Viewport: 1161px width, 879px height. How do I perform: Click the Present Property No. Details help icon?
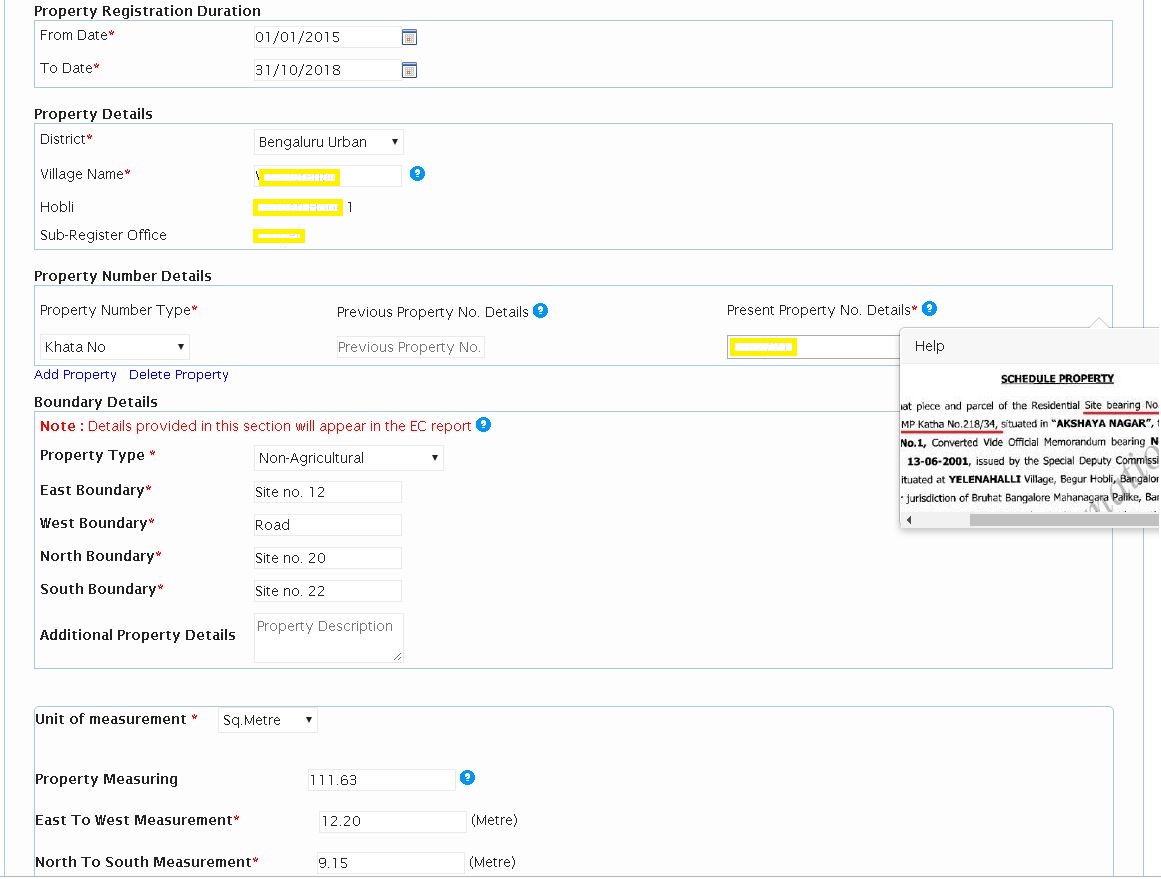[x=930, y=308]
